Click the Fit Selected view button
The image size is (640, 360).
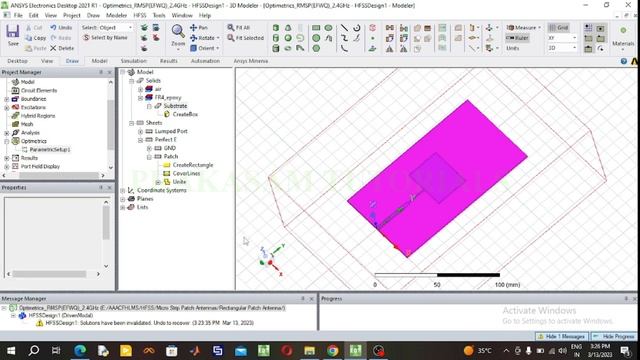pos(246,38)
